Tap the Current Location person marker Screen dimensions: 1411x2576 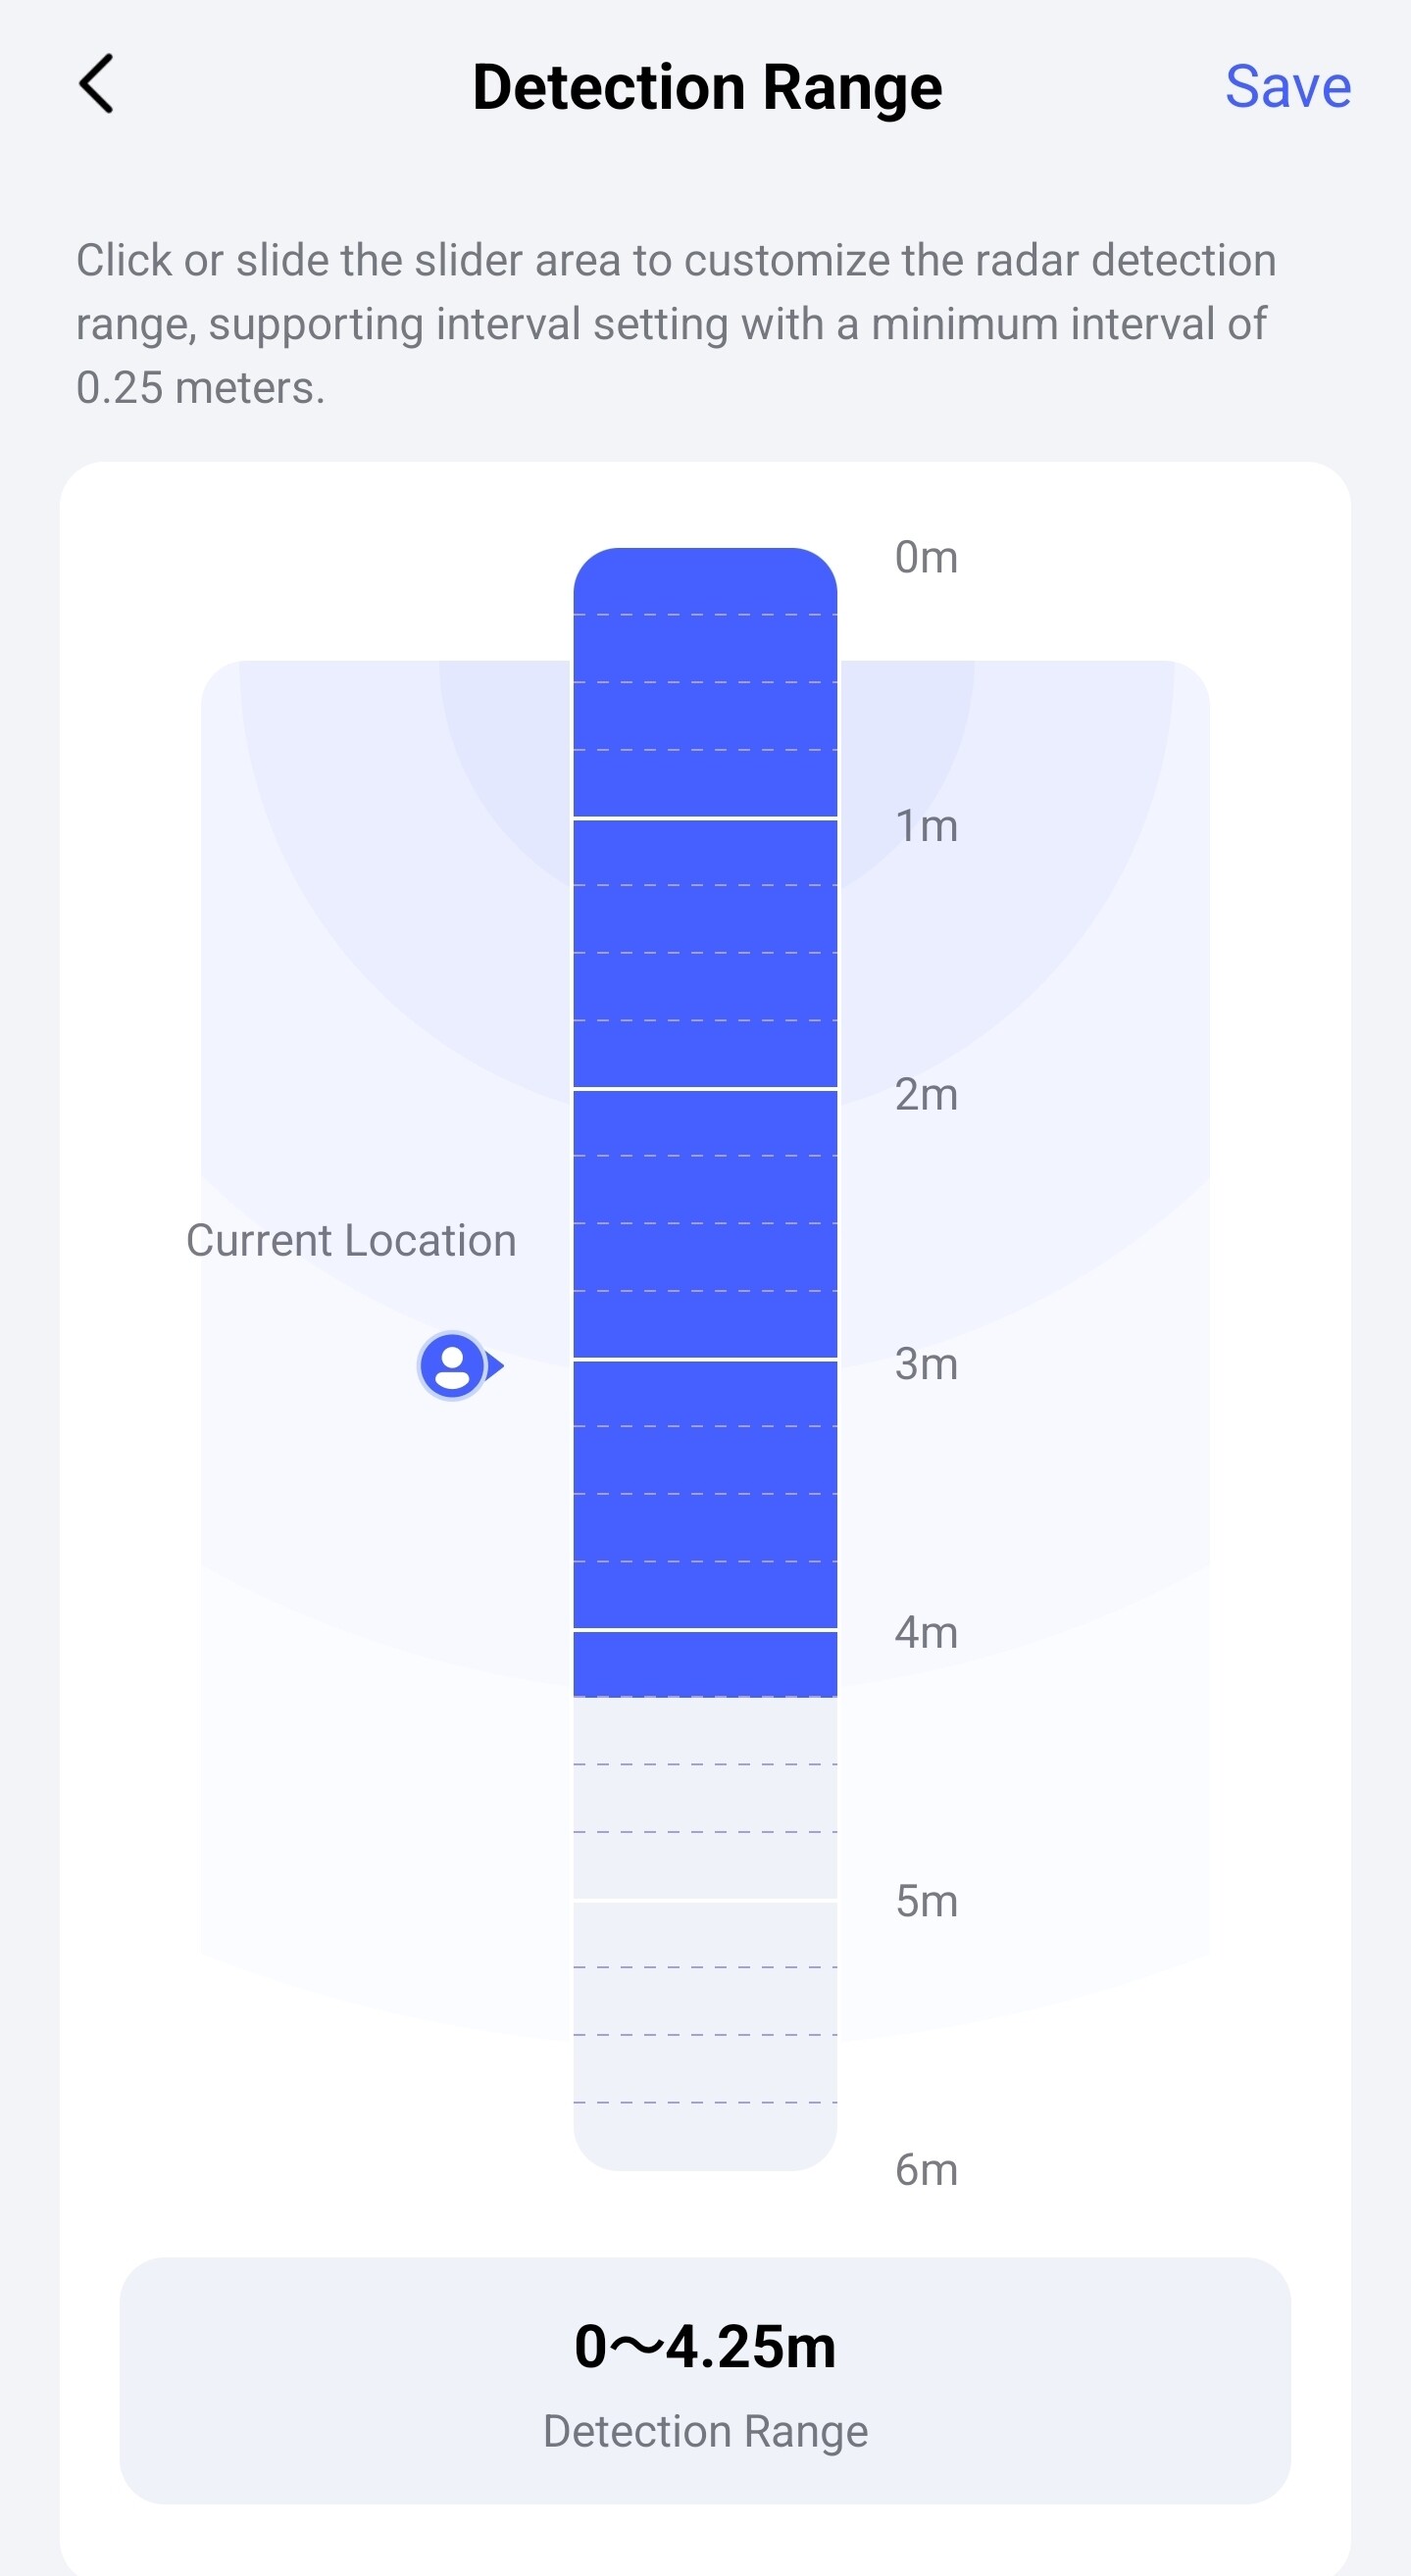click(x=453, y=1365)
